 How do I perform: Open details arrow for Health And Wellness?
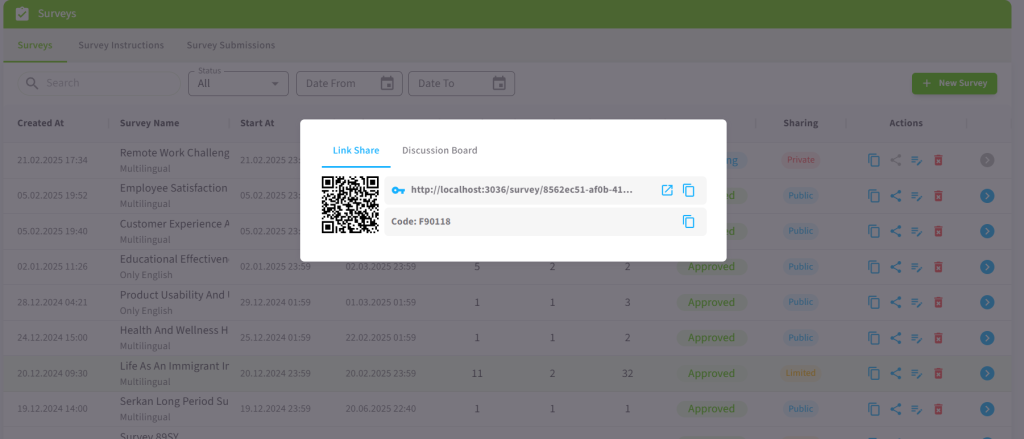click(x=987, y=338)
